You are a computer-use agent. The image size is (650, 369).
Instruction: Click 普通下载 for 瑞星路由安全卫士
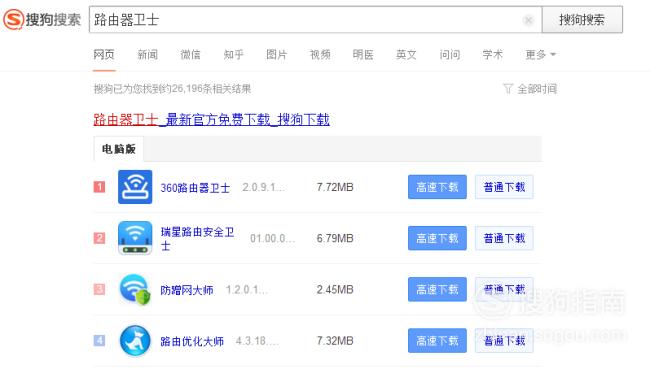pyautogui.click(x=504, y=238)
